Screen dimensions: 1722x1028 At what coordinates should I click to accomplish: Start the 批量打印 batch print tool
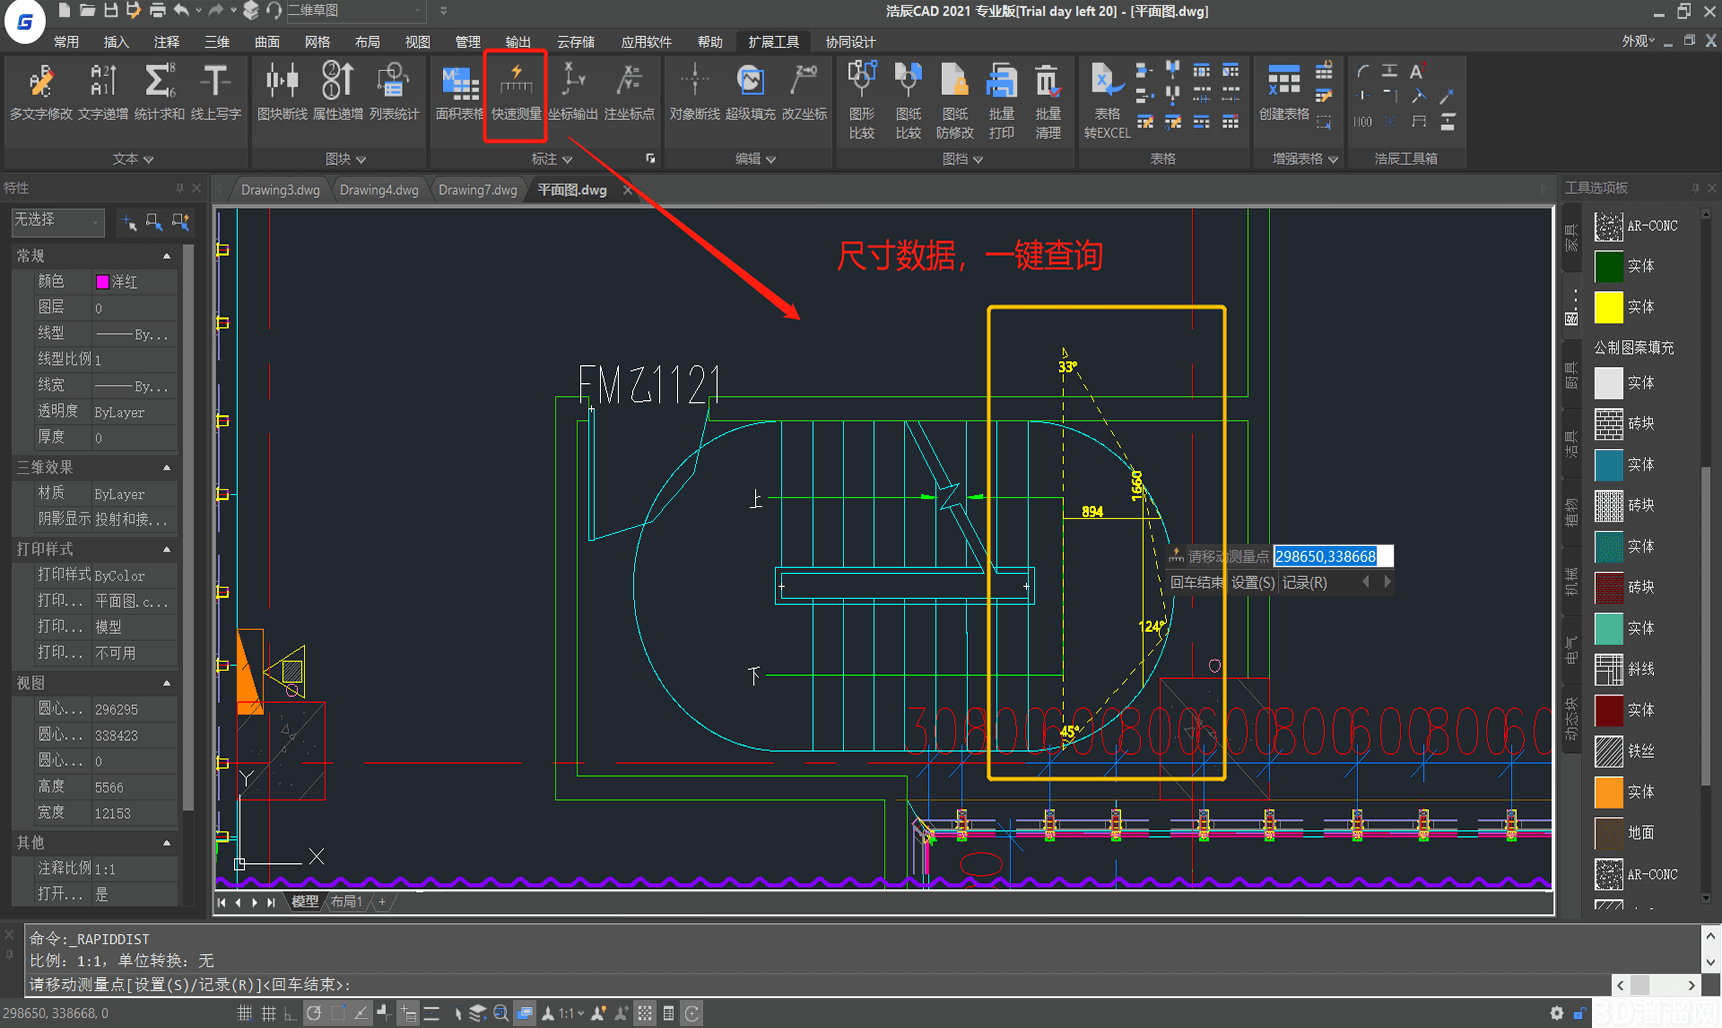(x=1001, y=99)
